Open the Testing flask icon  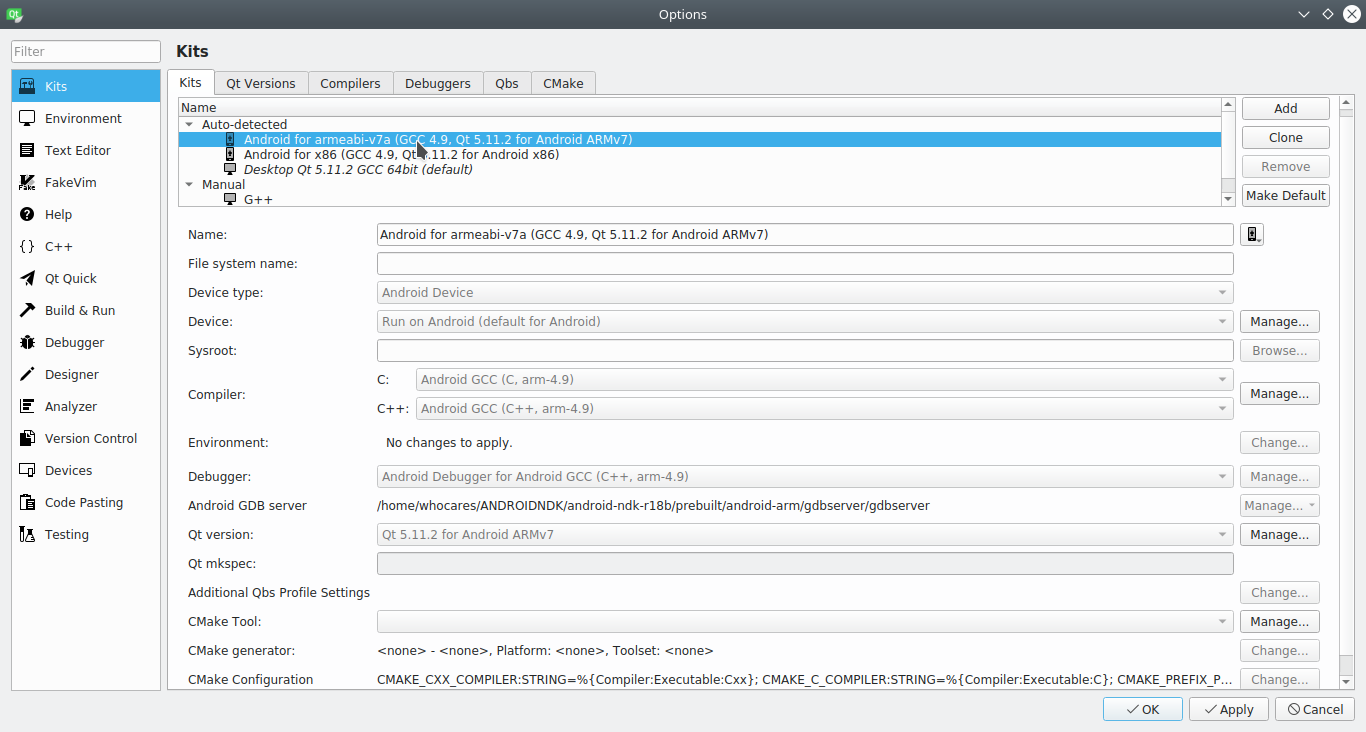(x=27, y=534)
